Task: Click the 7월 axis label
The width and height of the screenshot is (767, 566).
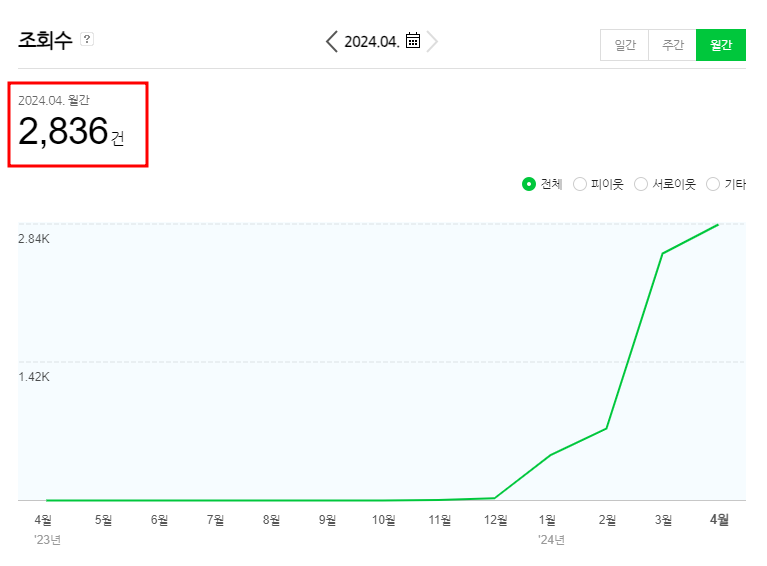Action: pos(215,520)
